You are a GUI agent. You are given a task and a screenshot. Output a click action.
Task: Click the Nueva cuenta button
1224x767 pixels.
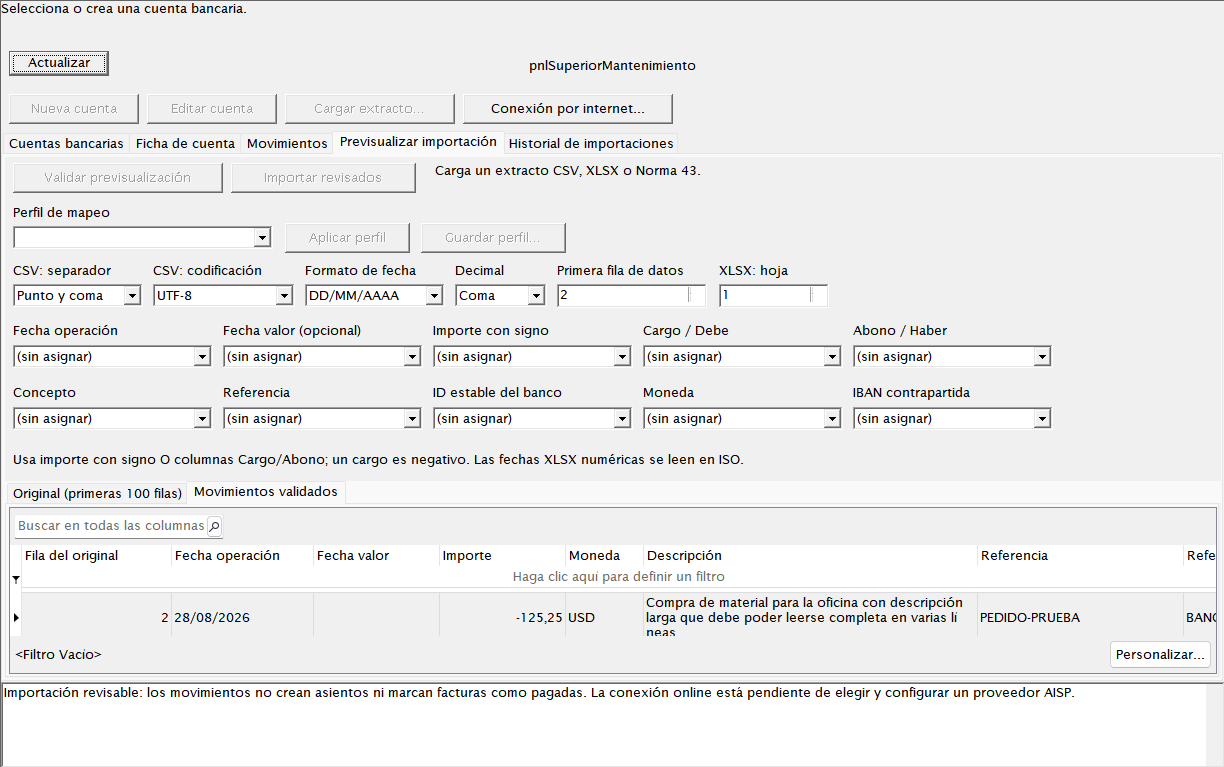click(74, 108)
